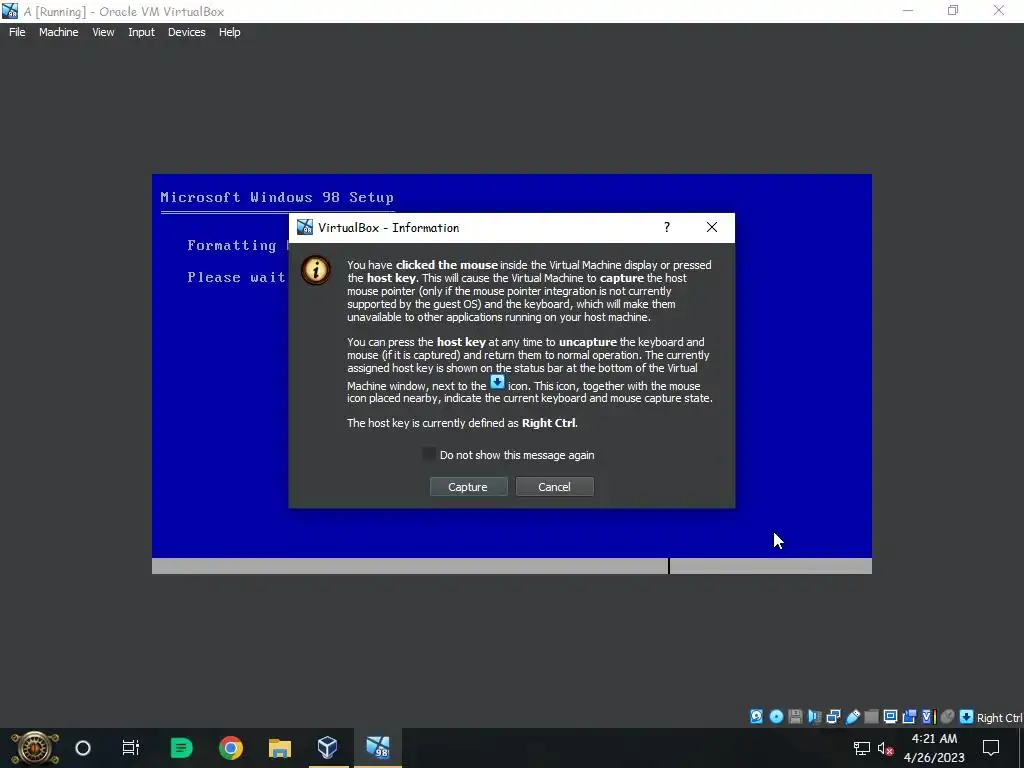1024x768 pixels.
Task: Switch to VirtualBox Manager cube on taskbar
Action: point(328,748)
